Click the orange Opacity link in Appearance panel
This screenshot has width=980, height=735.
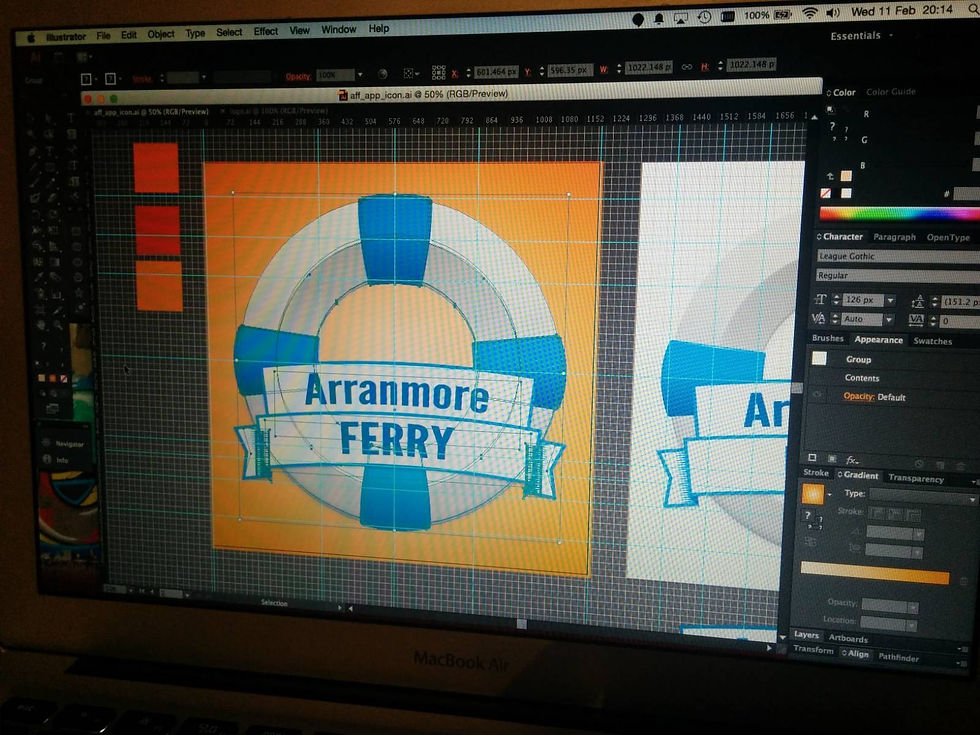tap(859, 396)
